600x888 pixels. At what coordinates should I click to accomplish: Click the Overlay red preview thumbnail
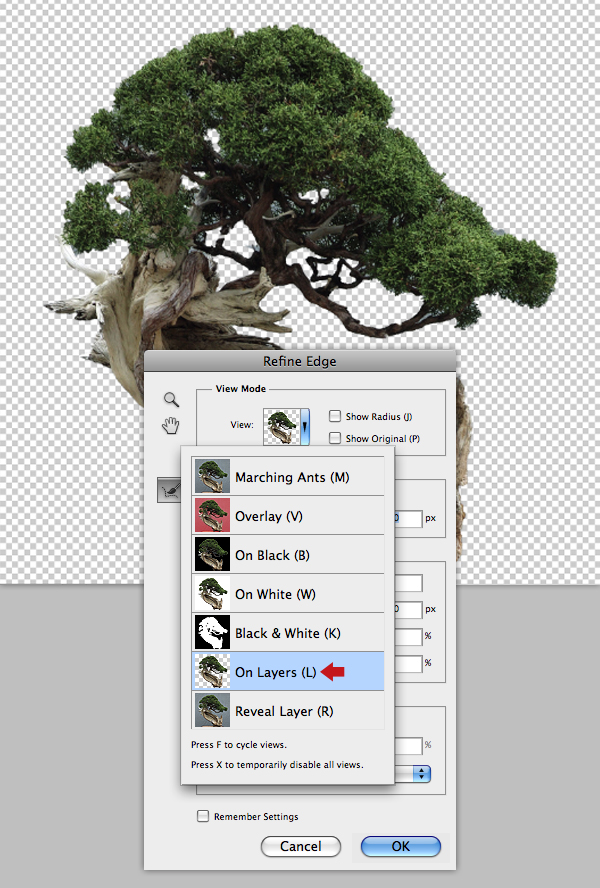pyautogui.click(x=212, y=515)
